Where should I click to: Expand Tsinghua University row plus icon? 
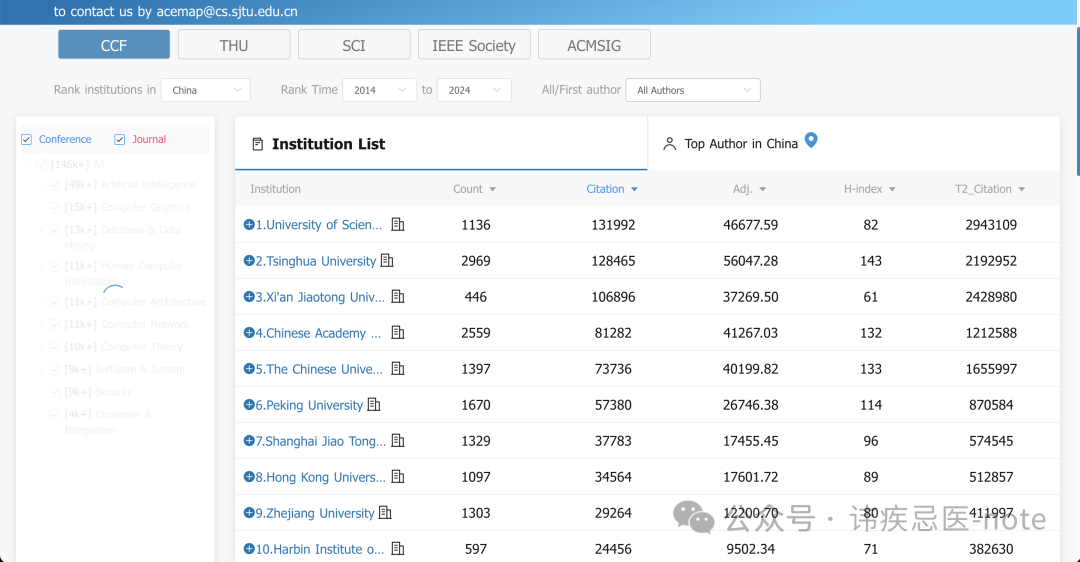(x=249, y=260)
